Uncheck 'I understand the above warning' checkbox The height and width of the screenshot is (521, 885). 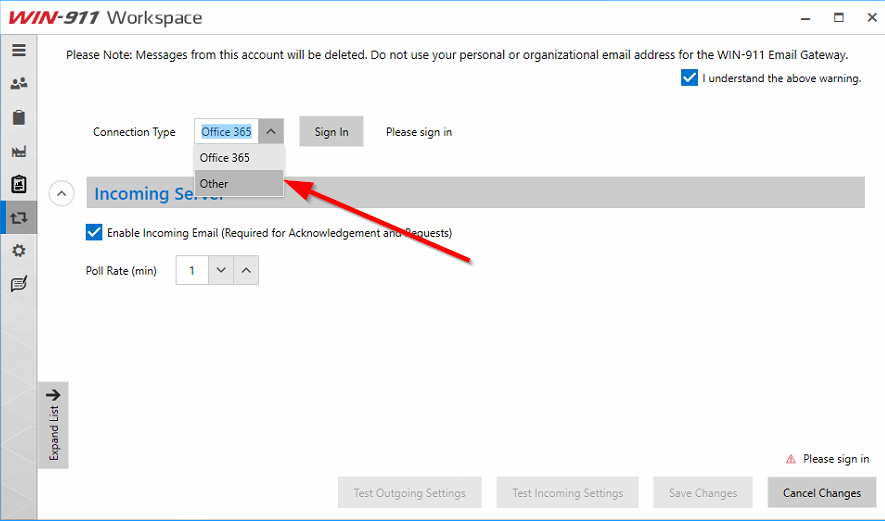pyautogui.click(x=689, y=78)
